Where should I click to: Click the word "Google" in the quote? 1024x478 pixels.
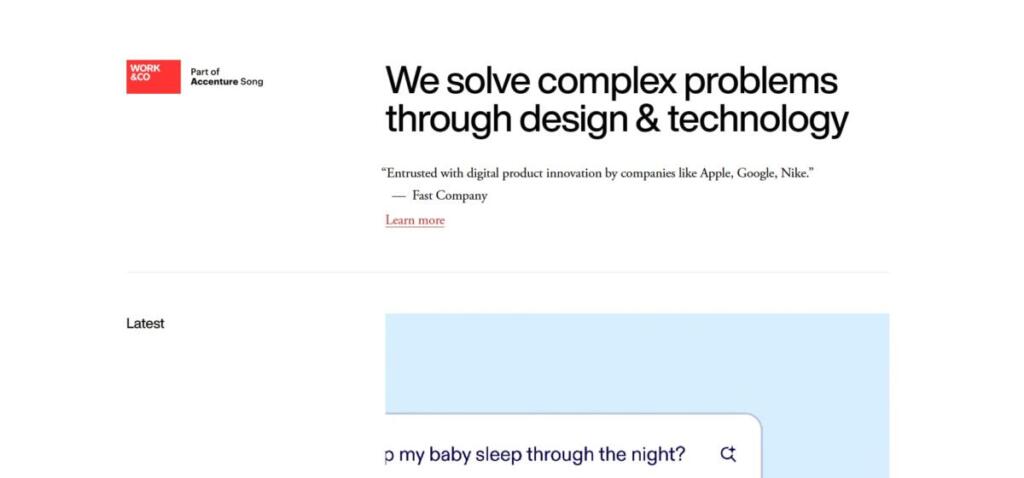(759, 173)
